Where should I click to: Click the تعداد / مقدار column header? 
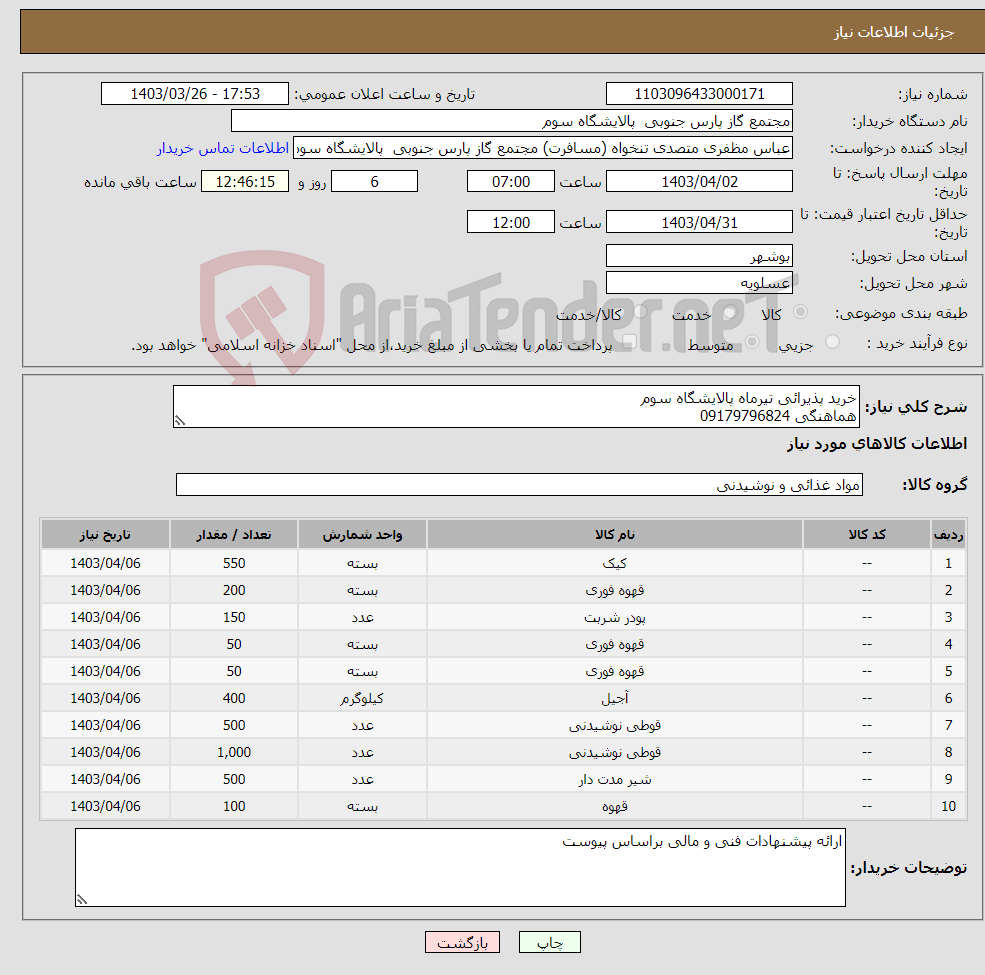point(234,535)
